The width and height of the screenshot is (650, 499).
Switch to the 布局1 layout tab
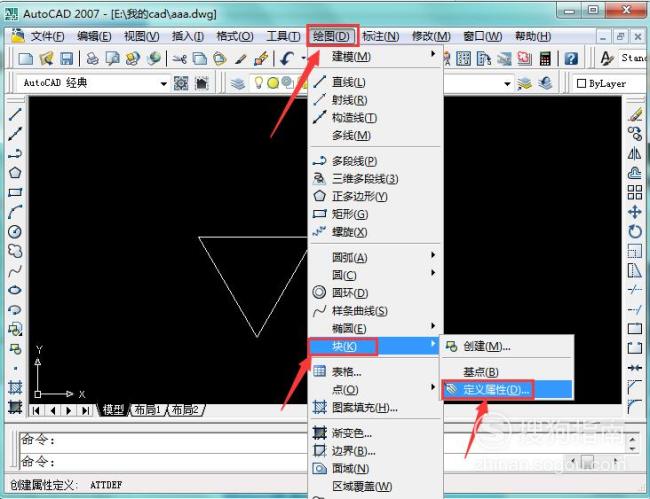148,410
